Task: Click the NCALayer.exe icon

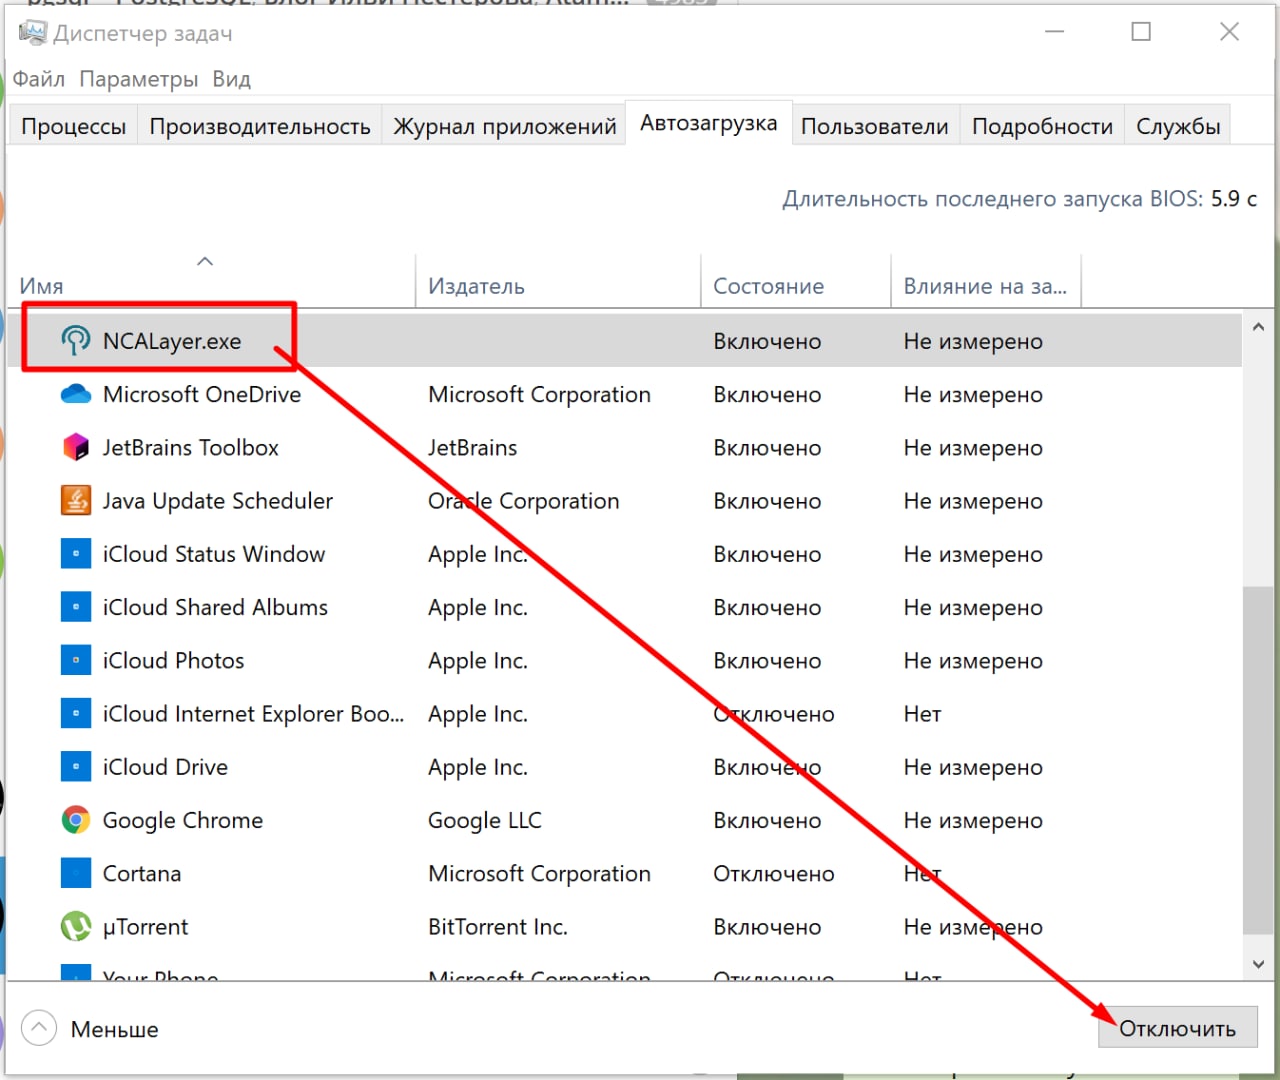Action: pyautogui.click(x=75, y=341)
